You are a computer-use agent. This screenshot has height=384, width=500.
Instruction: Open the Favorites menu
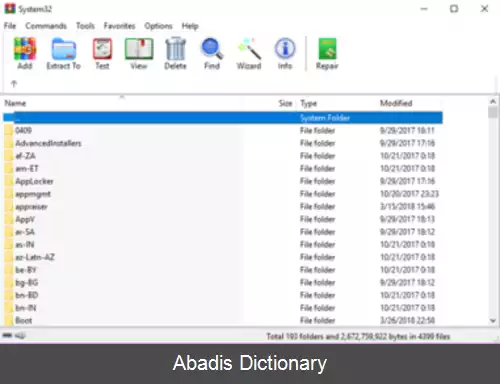coord(119,26)
